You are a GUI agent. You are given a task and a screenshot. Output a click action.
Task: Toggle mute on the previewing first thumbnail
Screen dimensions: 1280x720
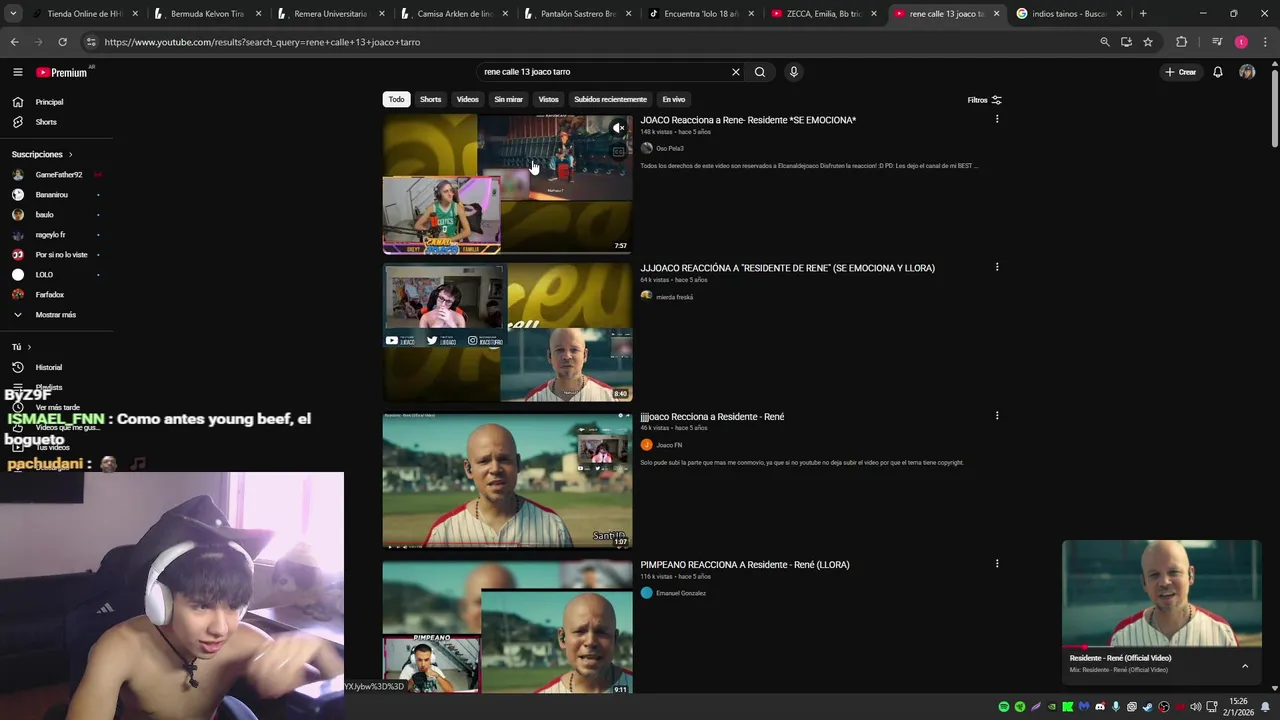[619, 128]
